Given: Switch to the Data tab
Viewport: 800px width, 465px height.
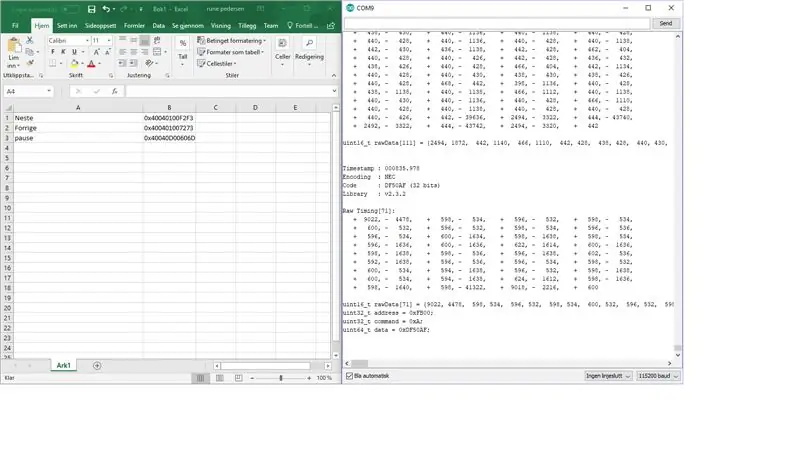Looking at the screenshot, I should [x=159, y=26].
